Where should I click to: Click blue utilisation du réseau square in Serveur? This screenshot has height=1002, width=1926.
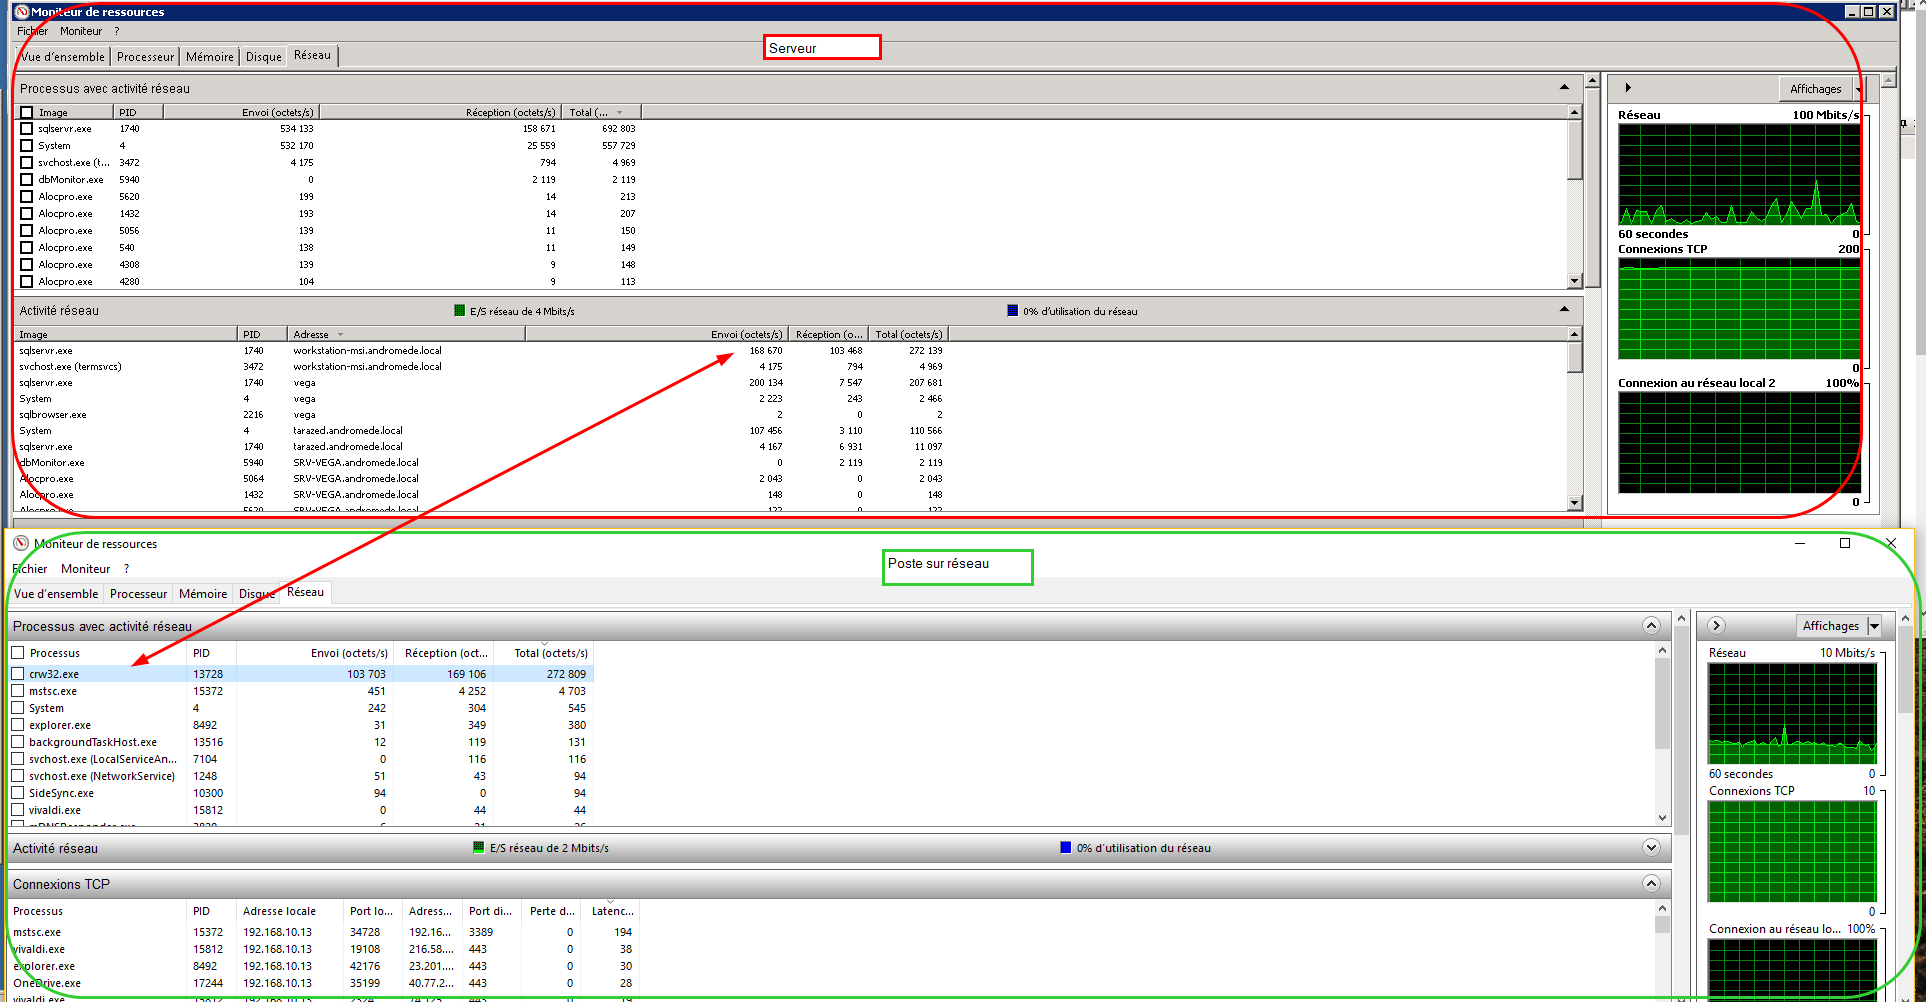click(x=1012, y=311)
